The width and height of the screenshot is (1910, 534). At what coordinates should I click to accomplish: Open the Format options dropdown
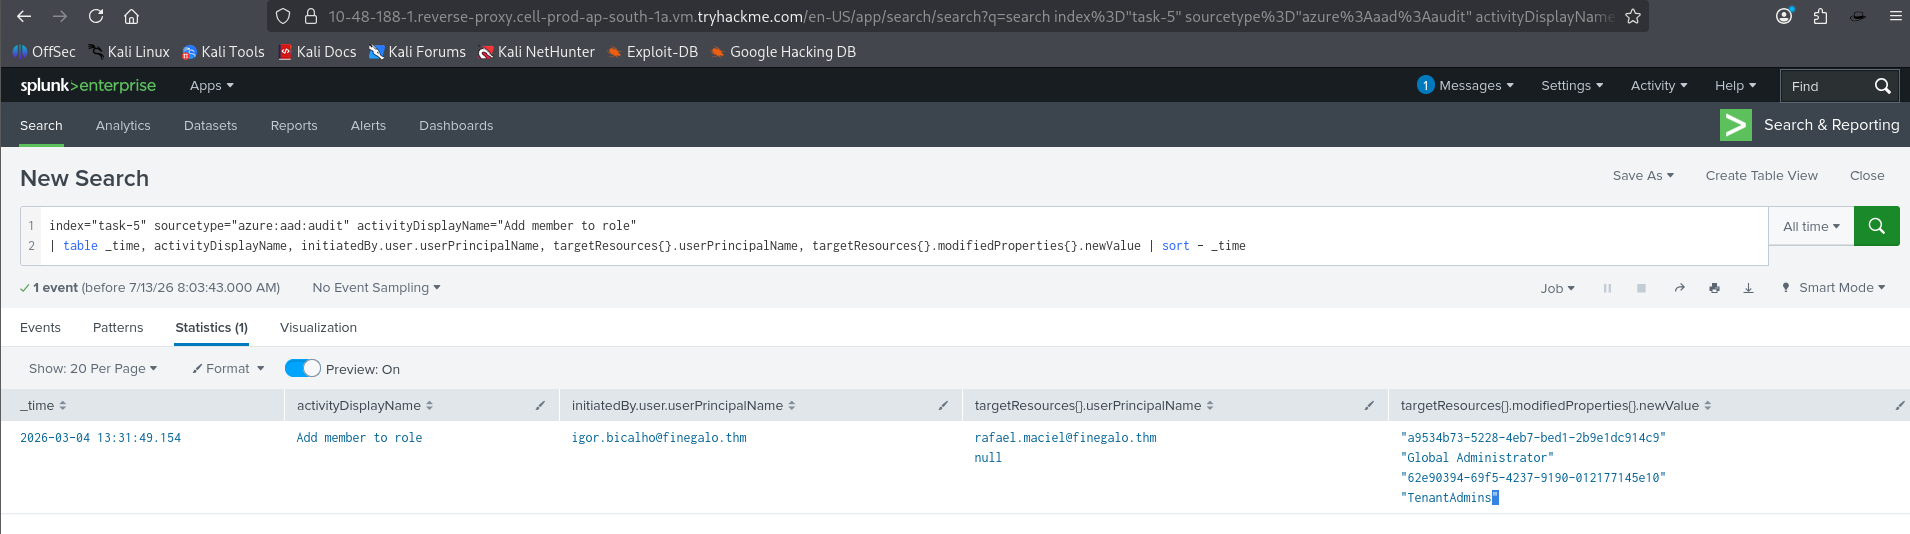click(x=229, y=368)
